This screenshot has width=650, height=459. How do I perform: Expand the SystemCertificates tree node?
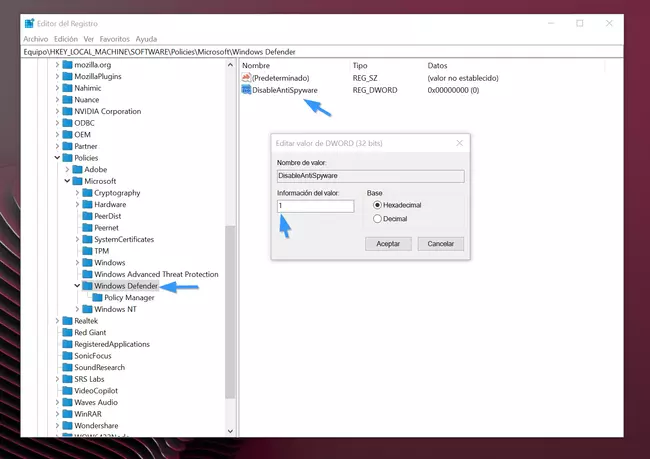pyautogui.click(x=77, y=240)
